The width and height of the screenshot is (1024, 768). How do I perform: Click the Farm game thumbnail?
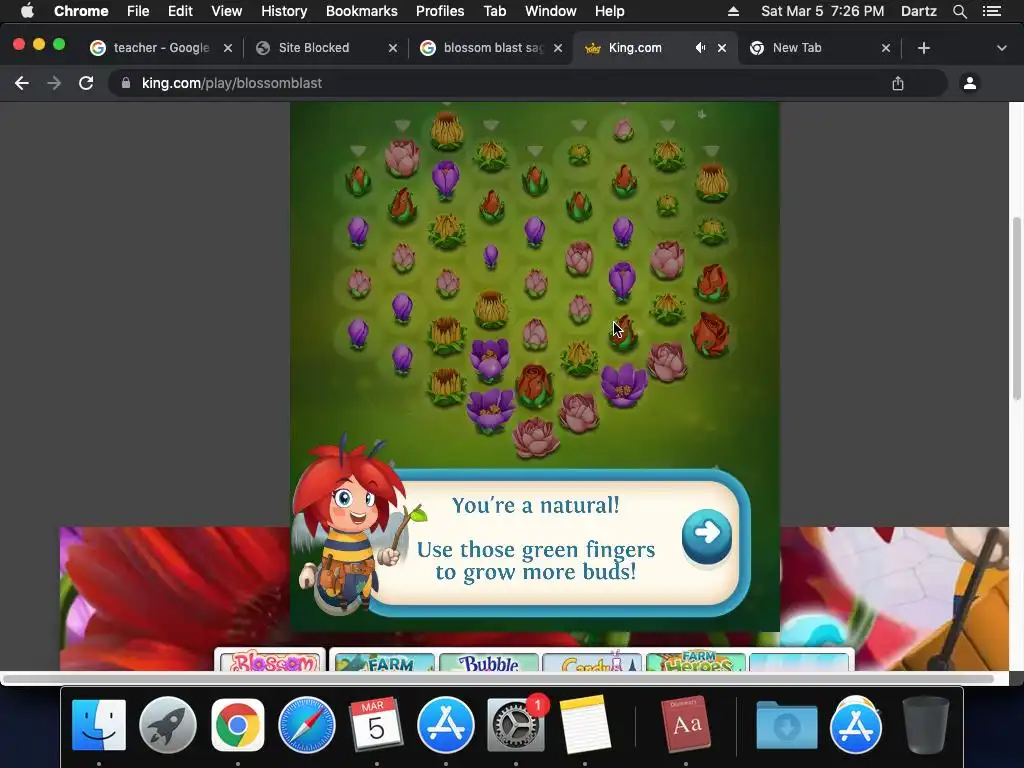(x=383, y=662)
